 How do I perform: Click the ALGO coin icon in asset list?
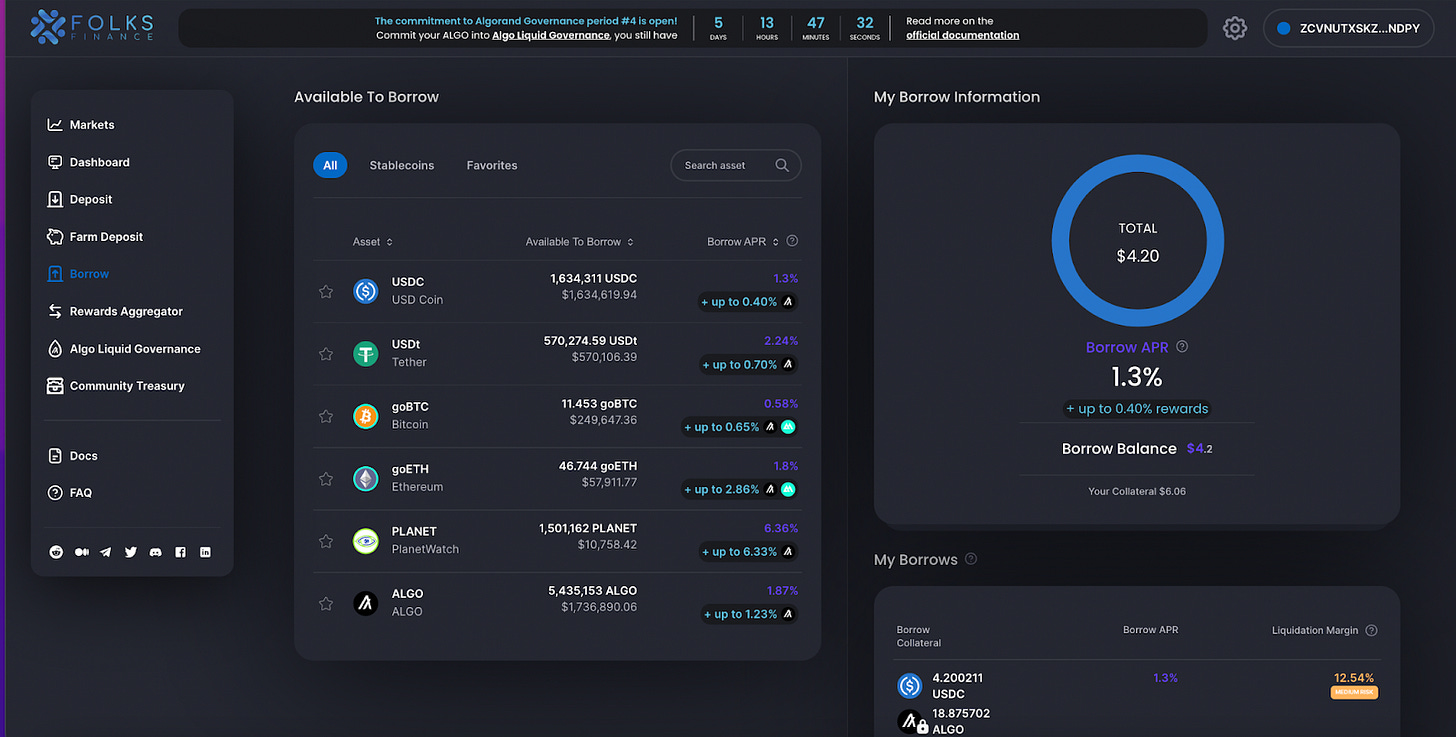coord(366,603)
